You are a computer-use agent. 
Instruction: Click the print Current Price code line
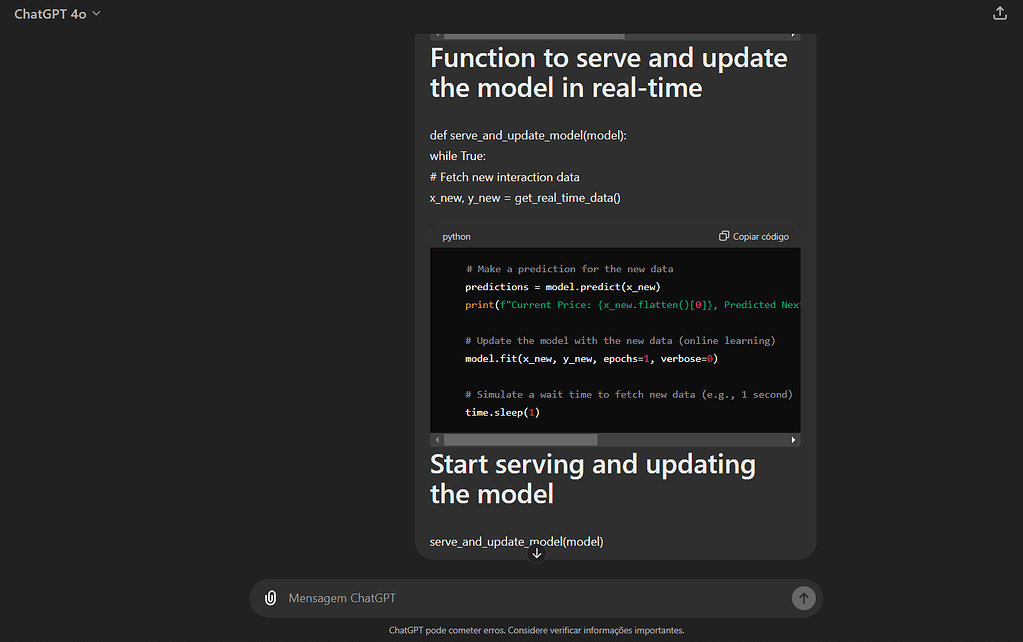[x=632, y=305]
